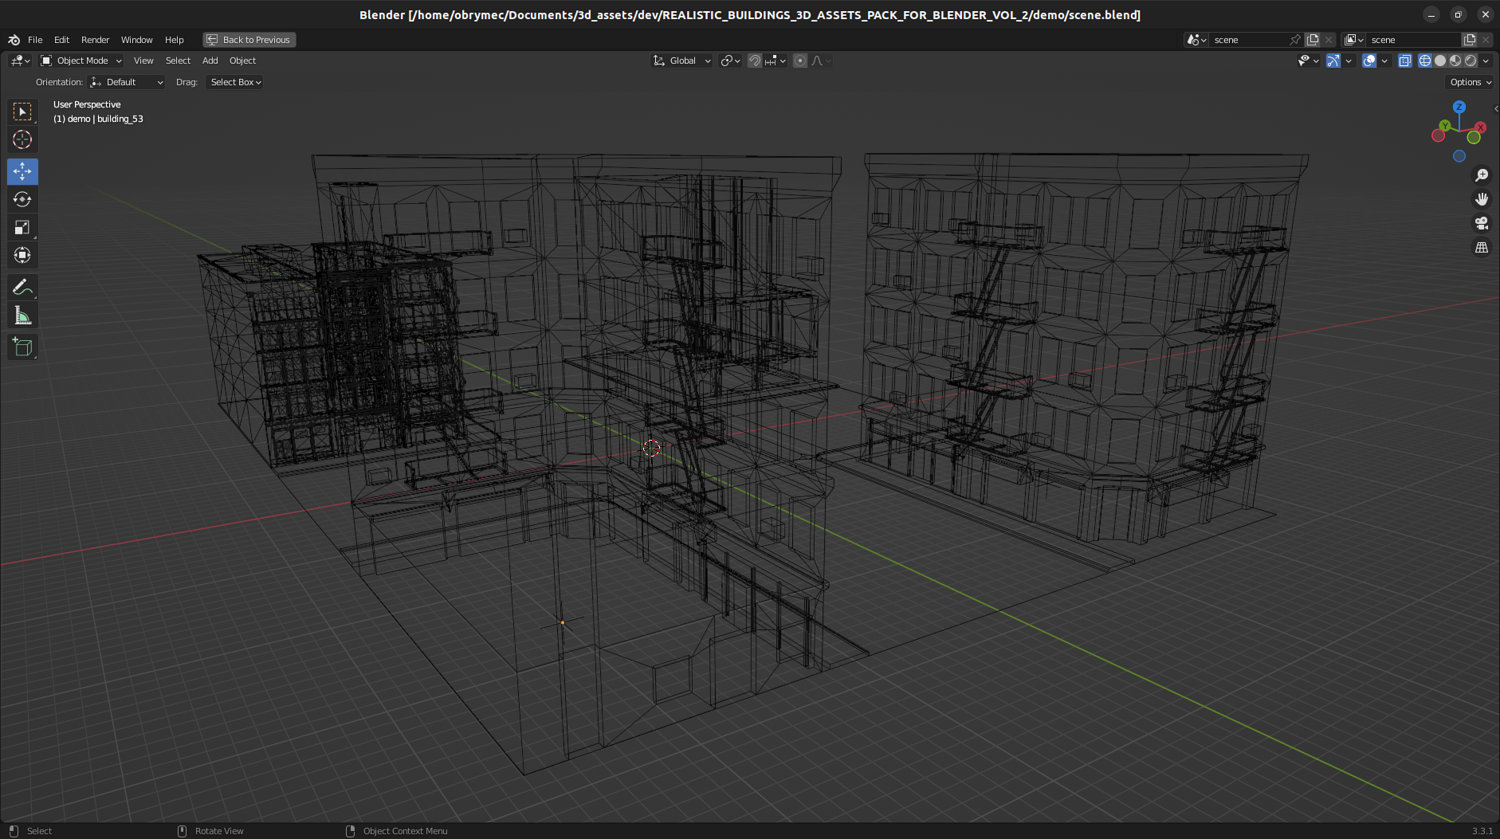Open the overlays options dropdown
1500x839 pixels.
(1384, 61)
